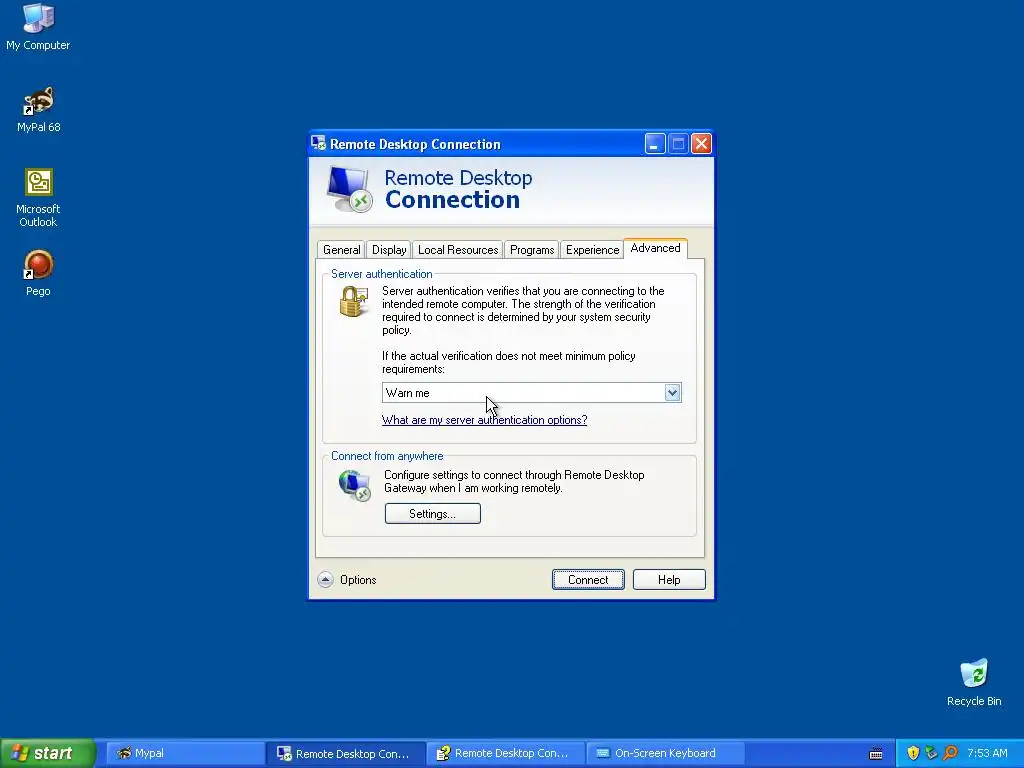The width and height of the screenshot is (1024, 768).
Task: Click the padlock server authentication icon
Action: (x=354, y=302)
